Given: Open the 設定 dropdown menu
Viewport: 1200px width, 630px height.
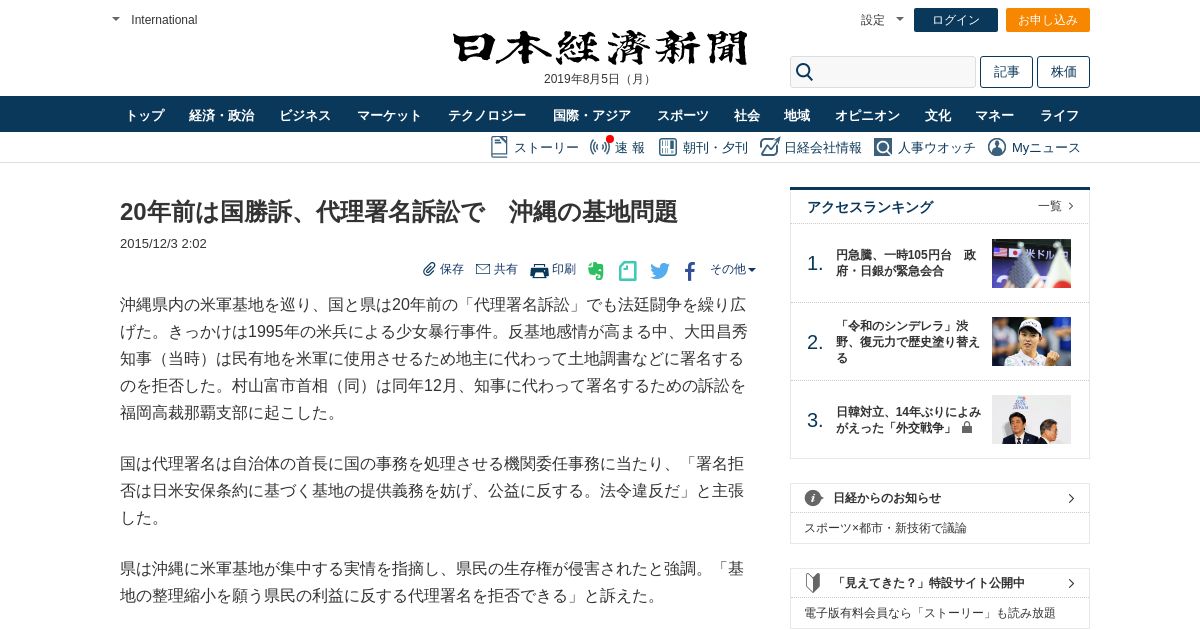Looking at the screenshot, I should pyautogui.click(x=882, y=20).
